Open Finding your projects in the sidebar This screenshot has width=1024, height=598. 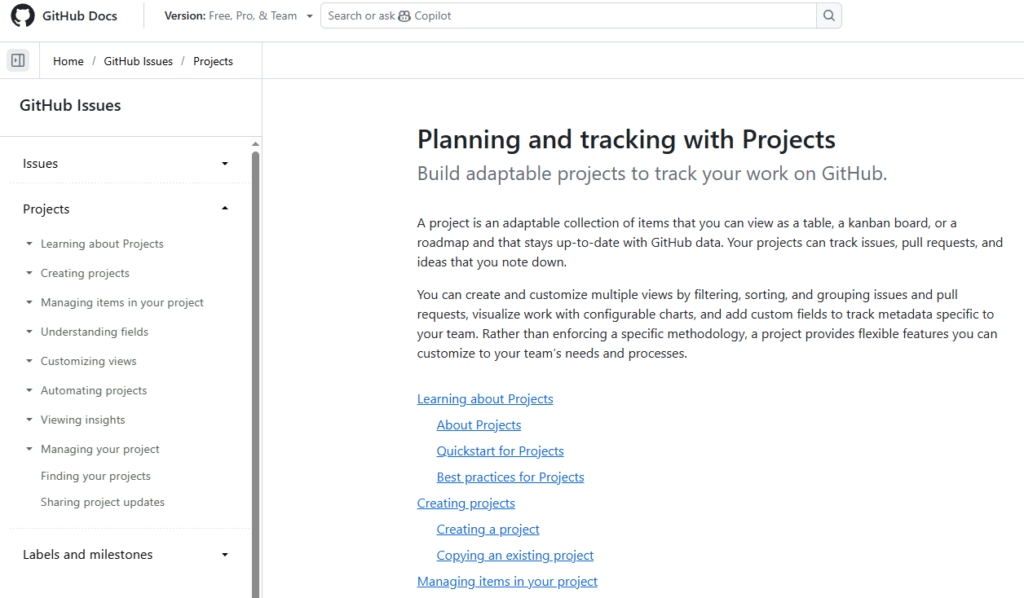tap(95, 476)
